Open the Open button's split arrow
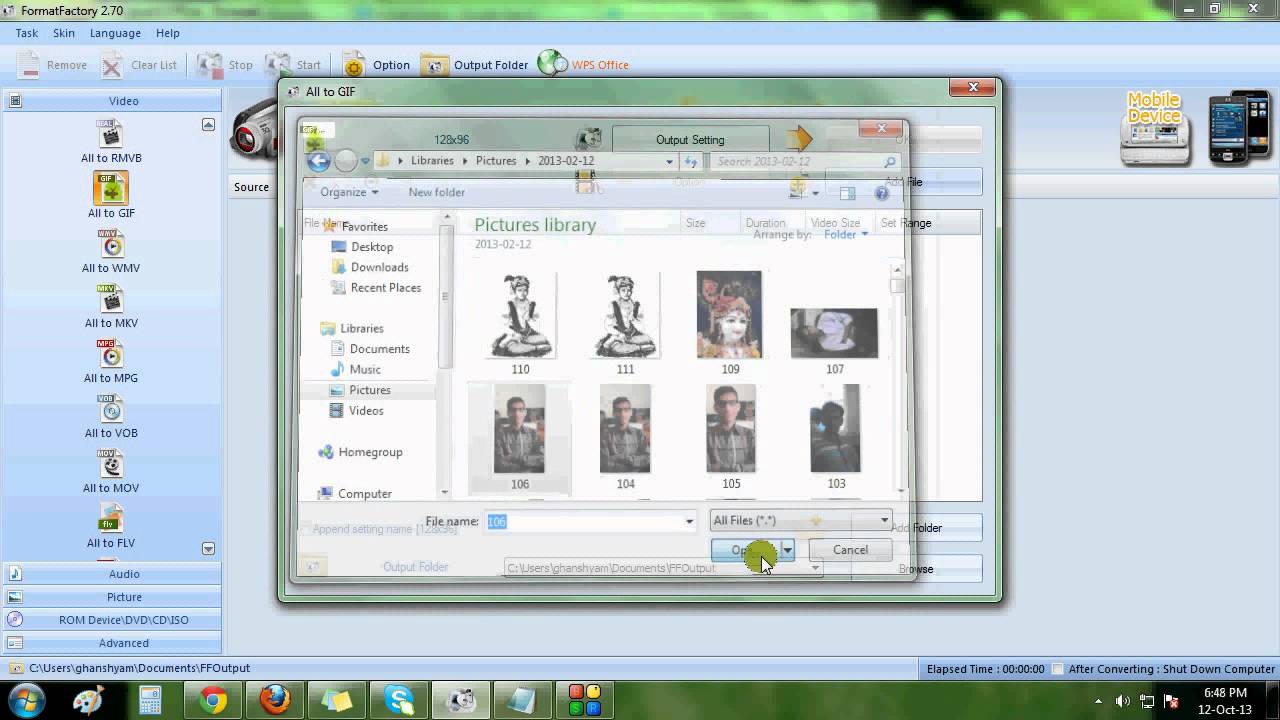This screenshot has height=720, width=1280. [787, 550]
